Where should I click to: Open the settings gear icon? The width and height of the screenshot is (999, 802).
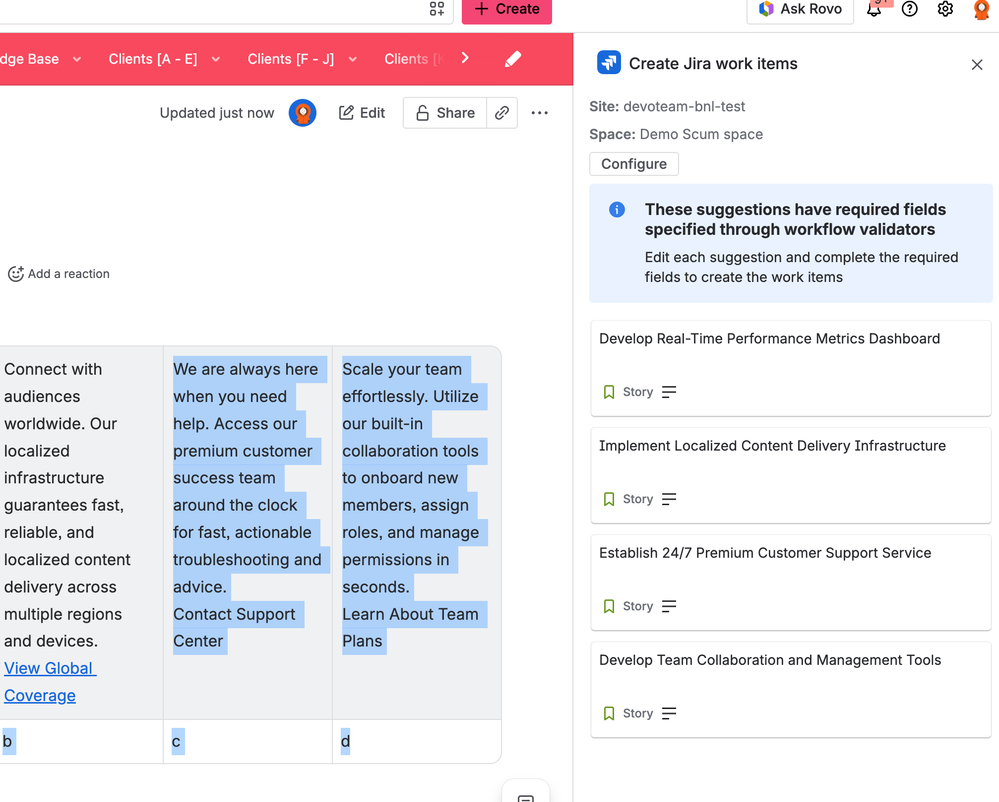(x=945, y=9)
